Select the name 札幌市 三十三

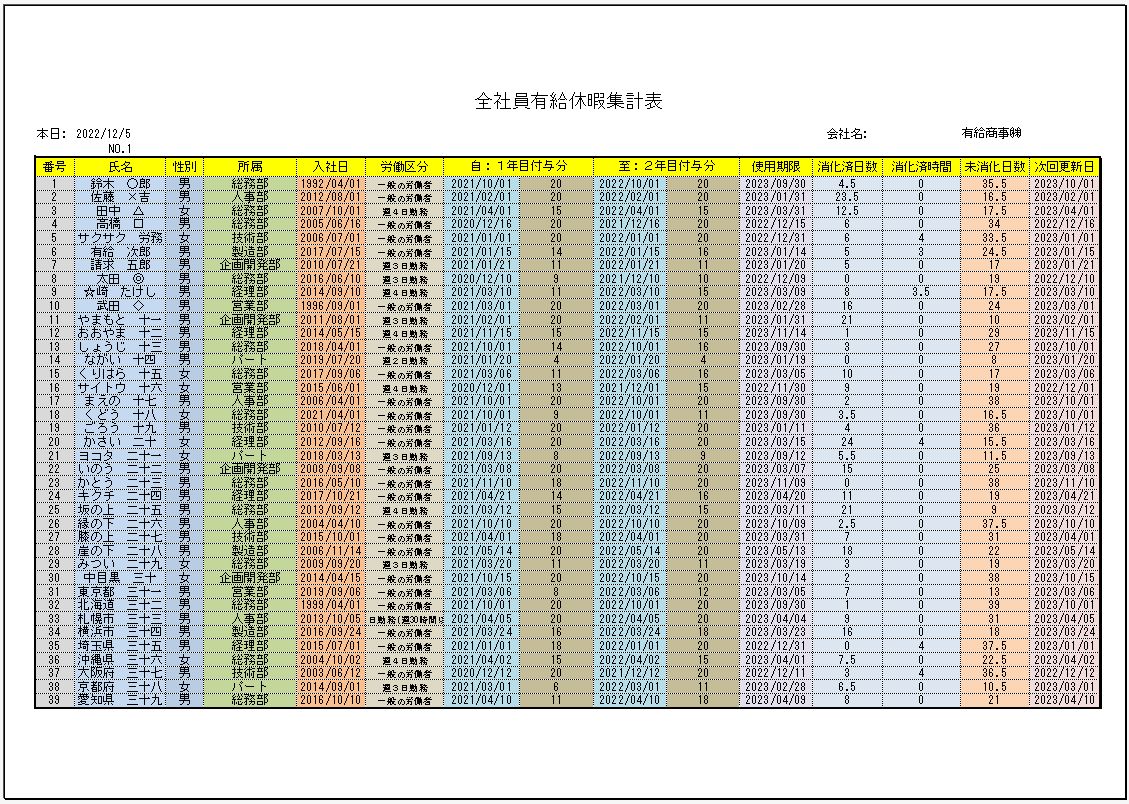tap(120, 618)
